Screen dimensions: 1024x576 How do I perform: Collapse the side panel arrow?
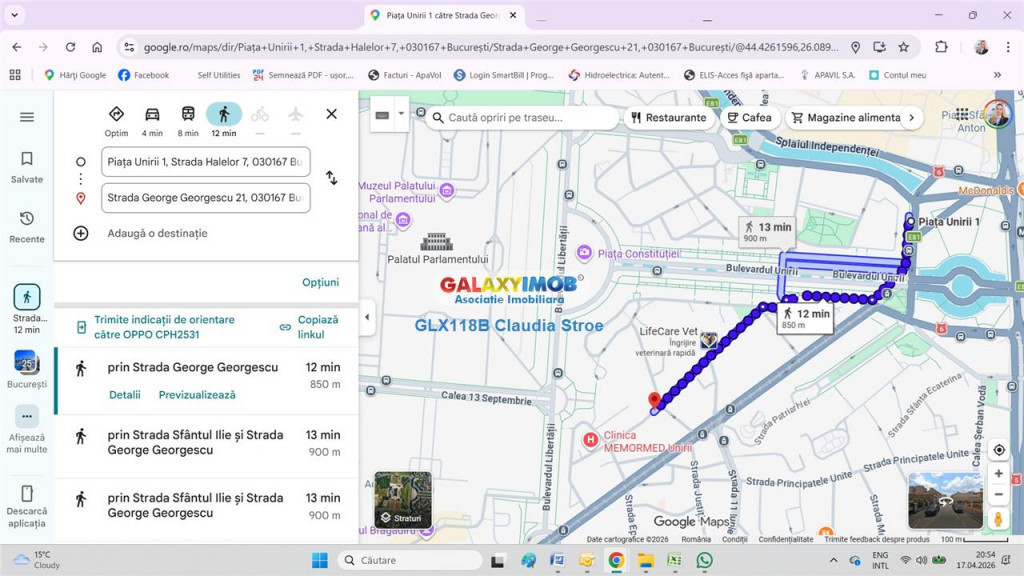[366, 317]
